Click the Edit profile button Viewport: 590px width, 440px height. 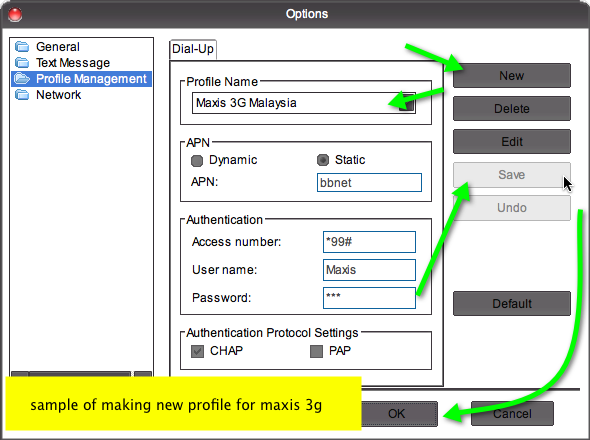pos(512,142)
